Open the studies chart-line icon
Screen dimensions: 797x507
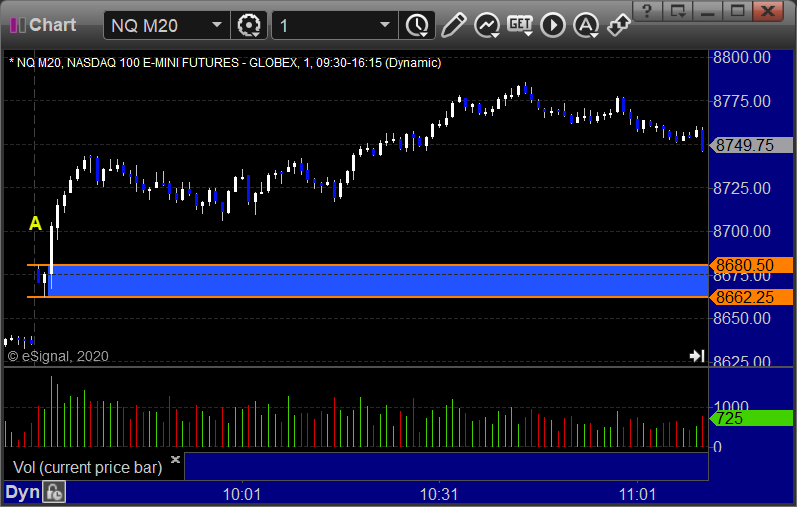pyautogui.click(x=486, y=25)
